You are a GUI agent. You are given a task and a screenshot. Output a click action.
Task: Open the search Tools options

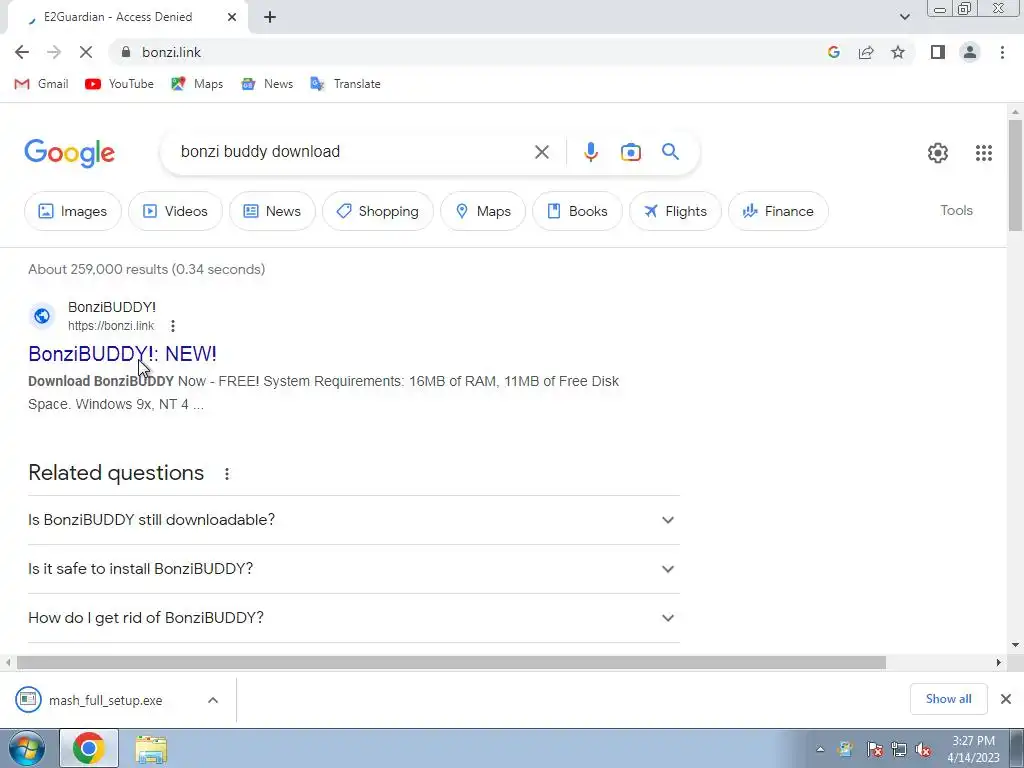tap(956, 210)
